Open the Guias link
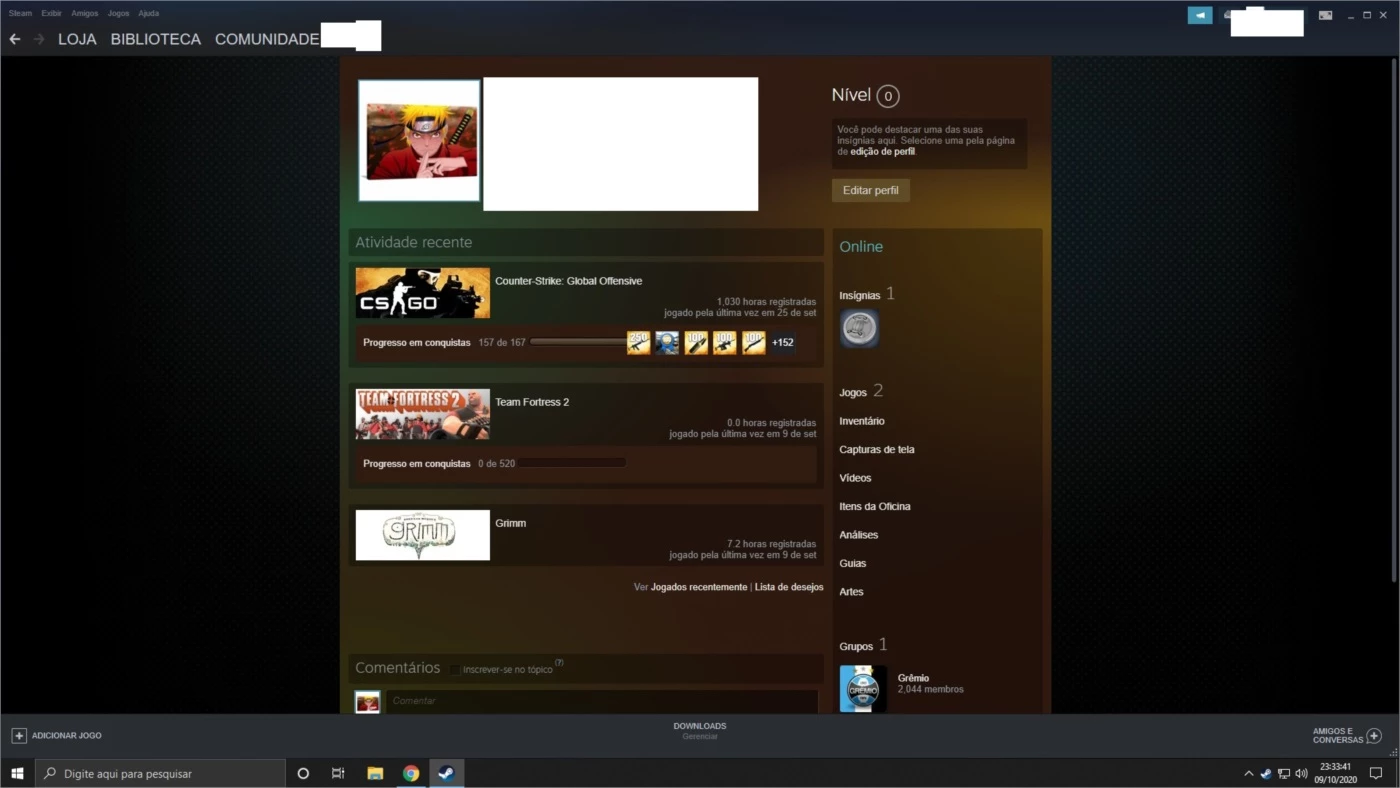Viewport: 1400px width, 788px height. tap(853, 563)
